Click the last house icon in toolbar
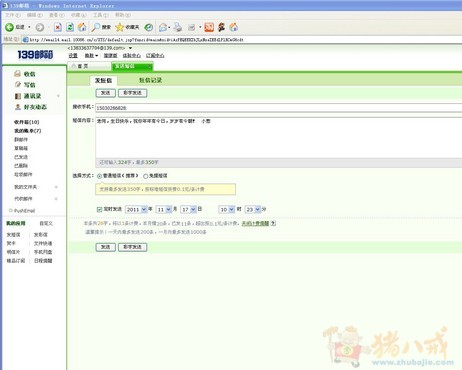Image resolution: width=462 pixels, height=370 pixels. 234,27
